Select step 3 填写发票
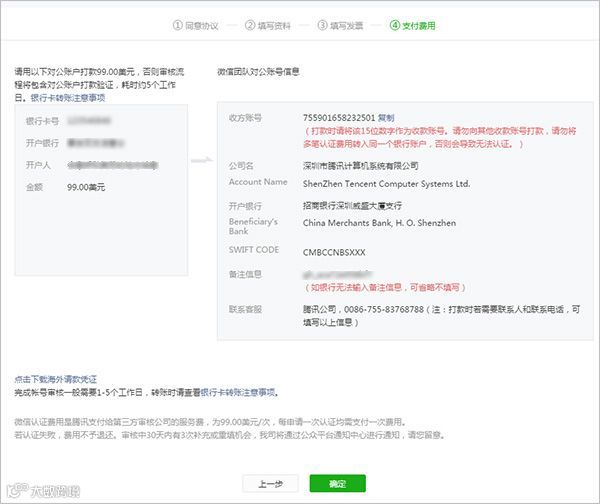Screen dimensions: 600x504 [x=340, y=26]
